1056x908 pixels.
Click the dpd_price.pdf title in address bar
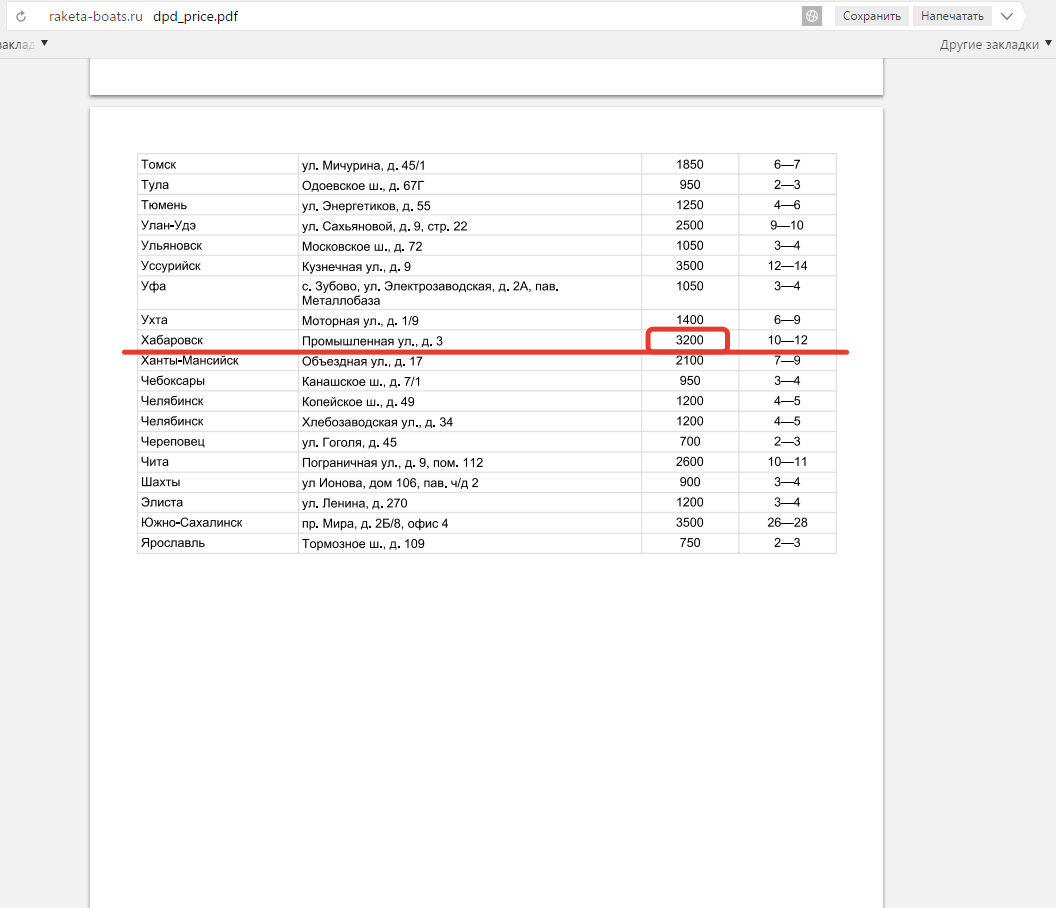pyautogui.click(x=196, y=17)
